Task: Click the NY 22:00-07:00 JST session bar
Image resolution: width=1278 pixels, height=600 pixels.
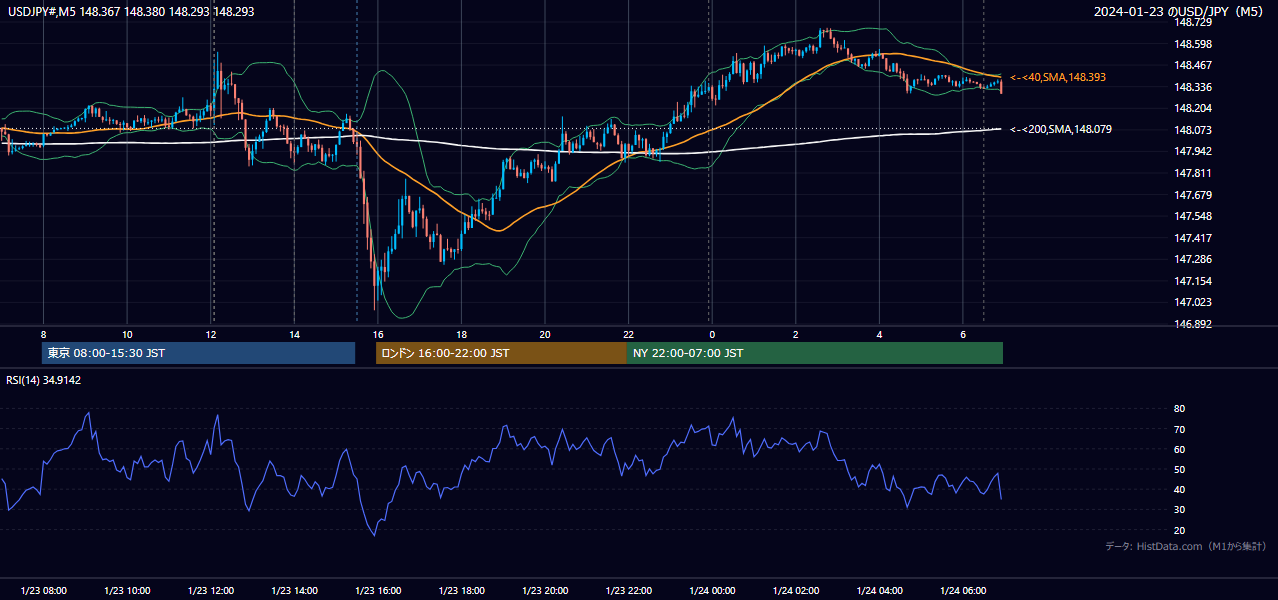Action: [x=815, y=353]
